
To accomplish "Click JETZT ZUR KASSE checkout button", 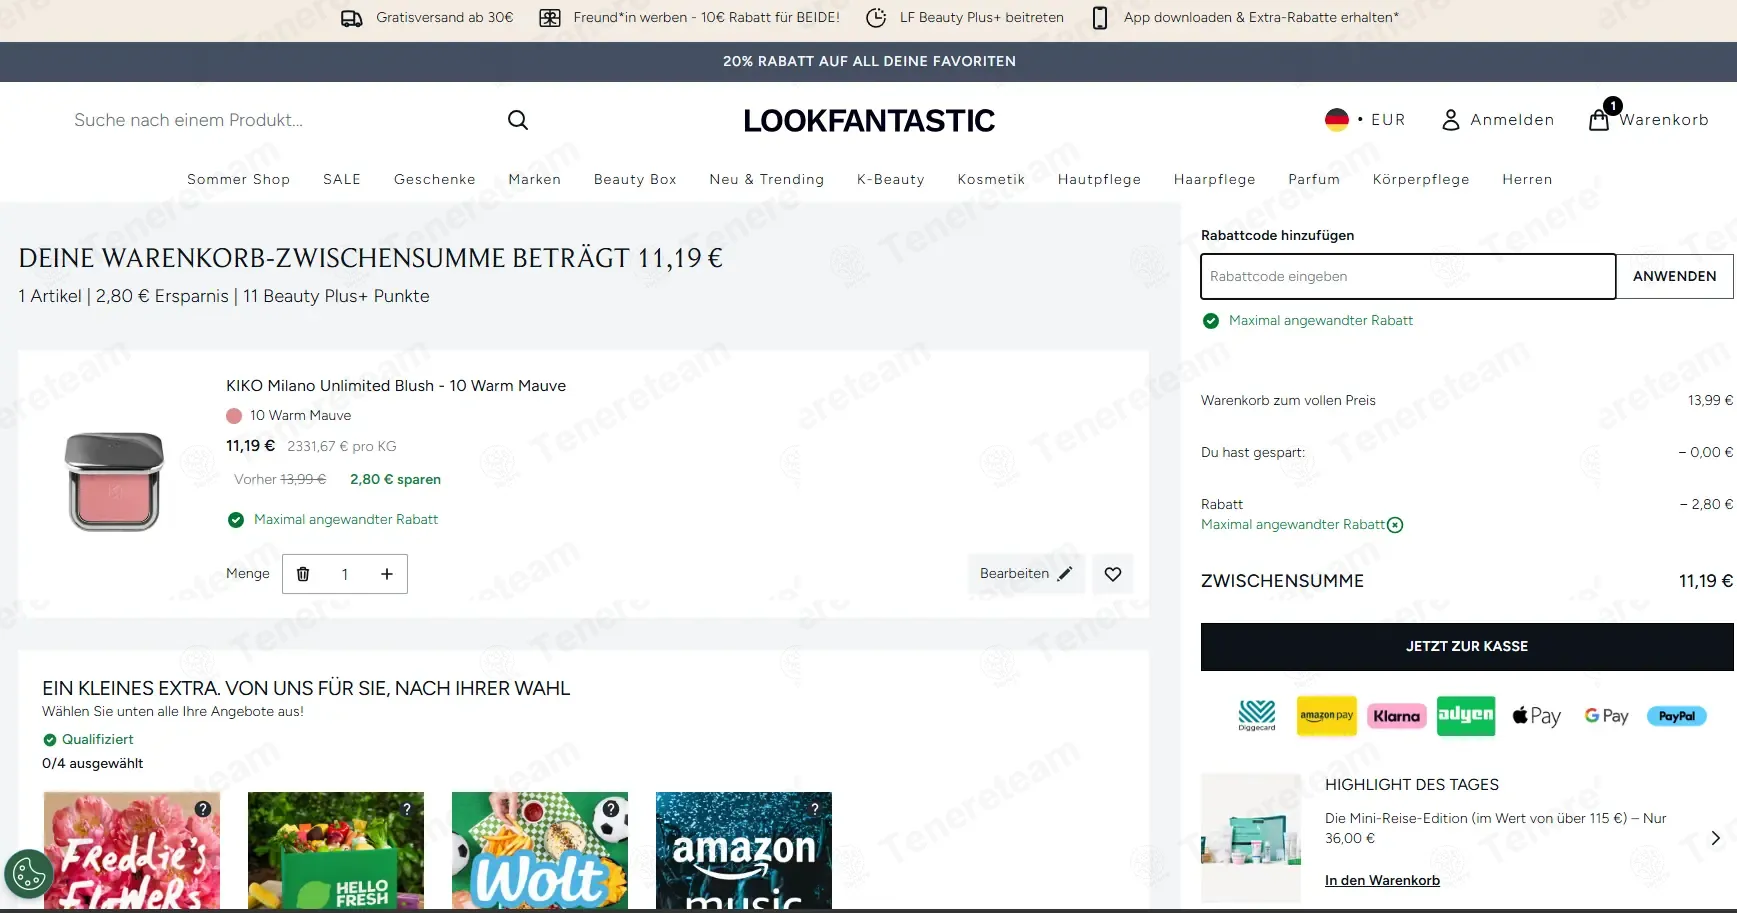I will click(1467, 646).
